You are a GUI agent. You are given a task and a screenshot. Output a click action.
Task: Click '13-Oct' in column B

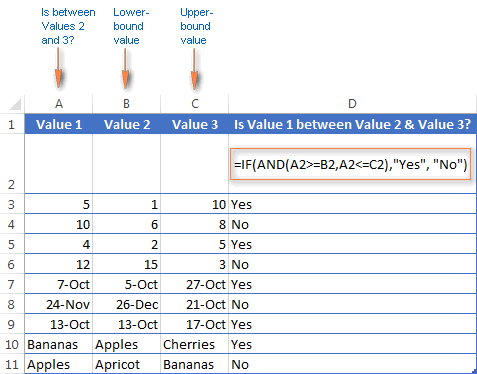[x=127, y=324]
